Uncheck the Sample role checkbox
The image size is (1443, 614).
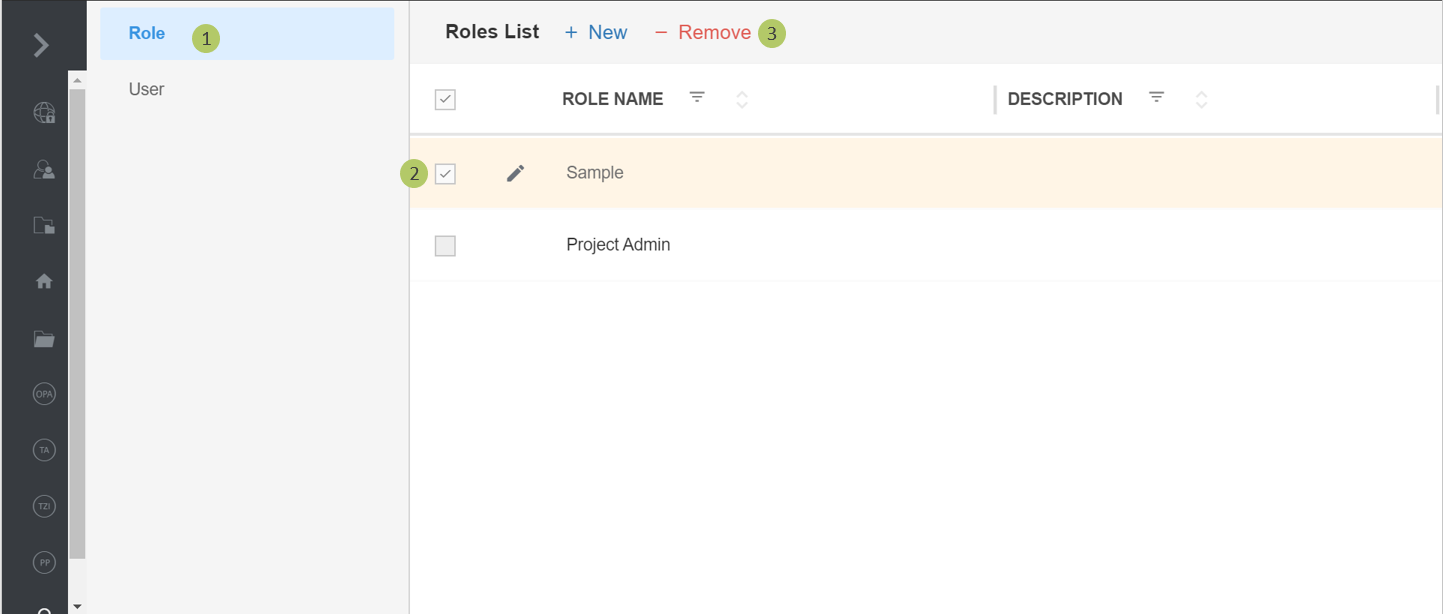point(445,174)
